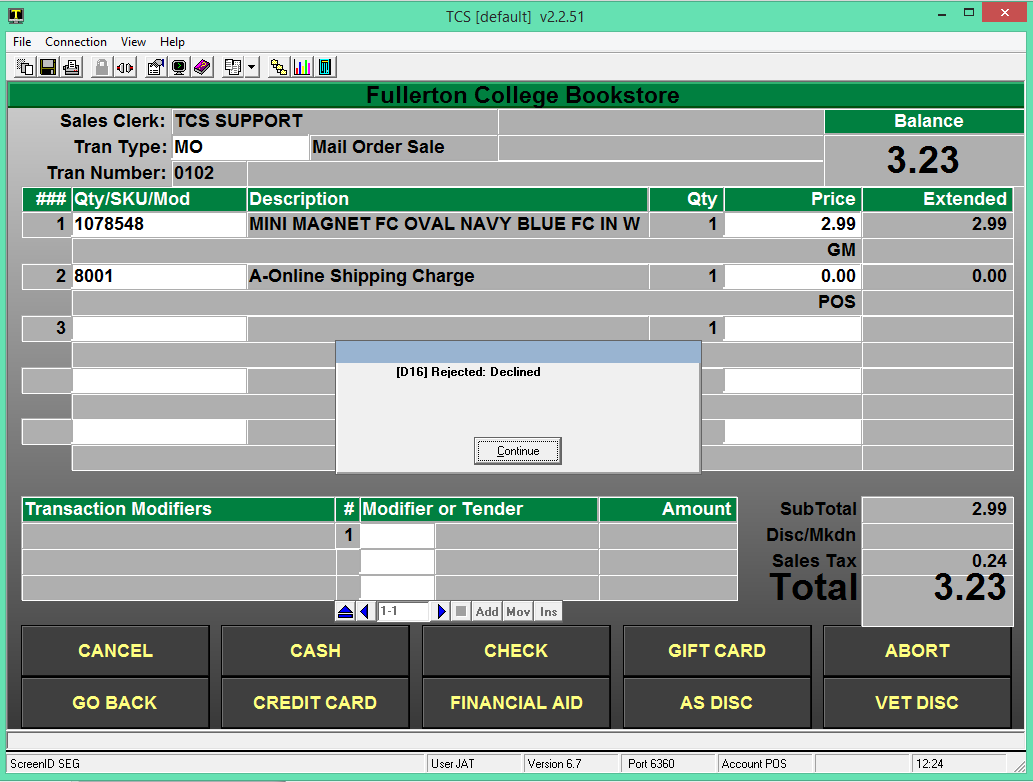Open the Help menu
This screenshot has width=1033, height=782.
tap(172, 42)
